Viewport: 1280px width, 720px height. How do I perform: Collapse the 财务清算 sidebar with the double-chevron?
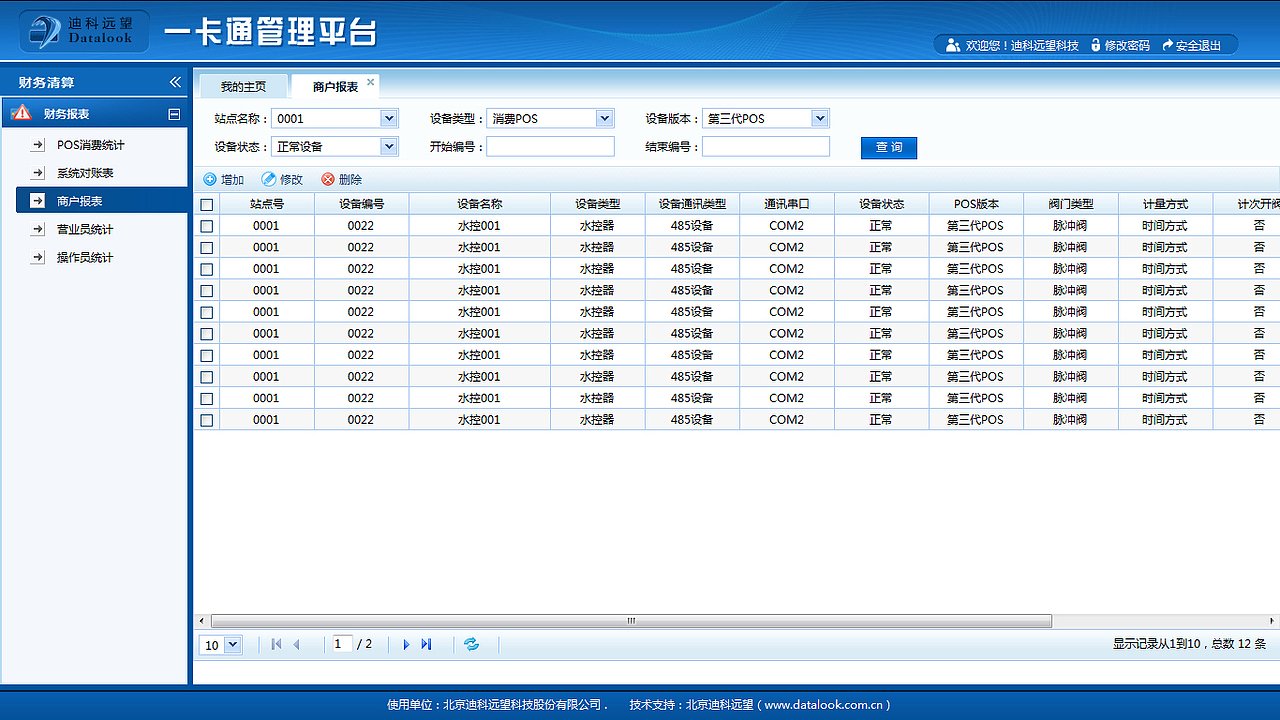[175, 82]
